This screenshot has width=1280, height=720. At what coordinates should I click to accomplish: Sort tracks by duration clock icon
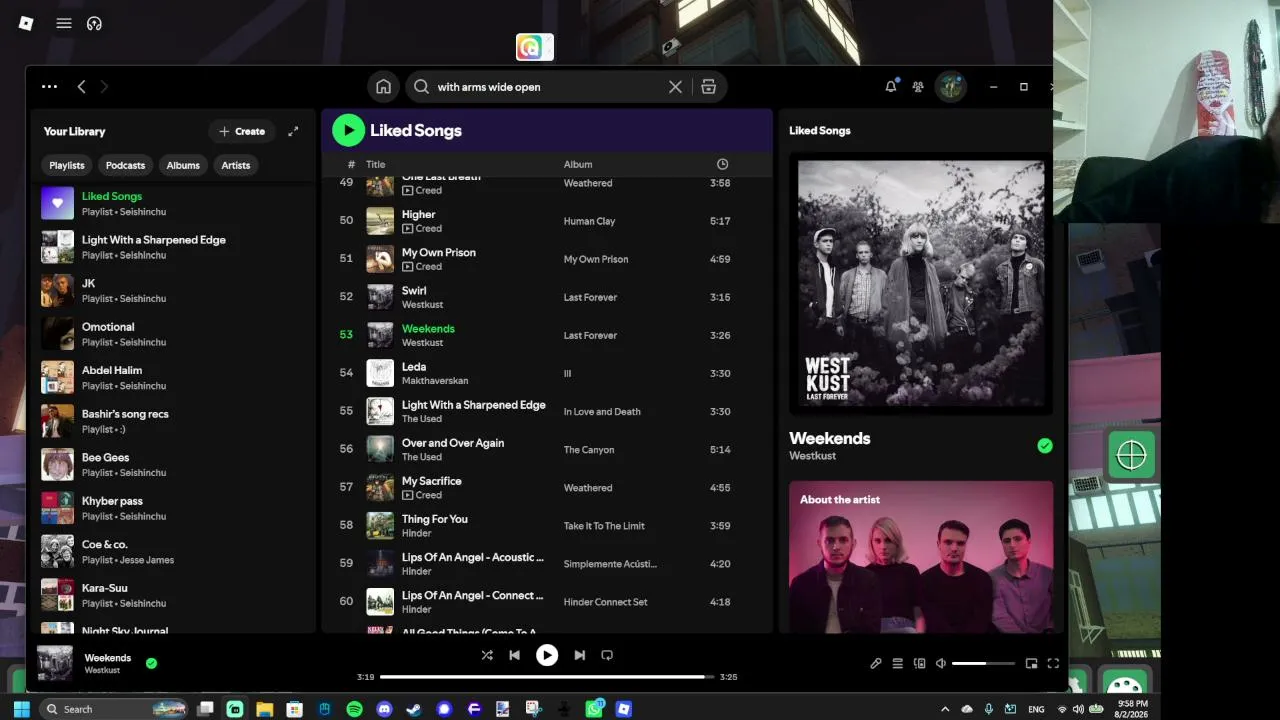(x=722, y=164)
